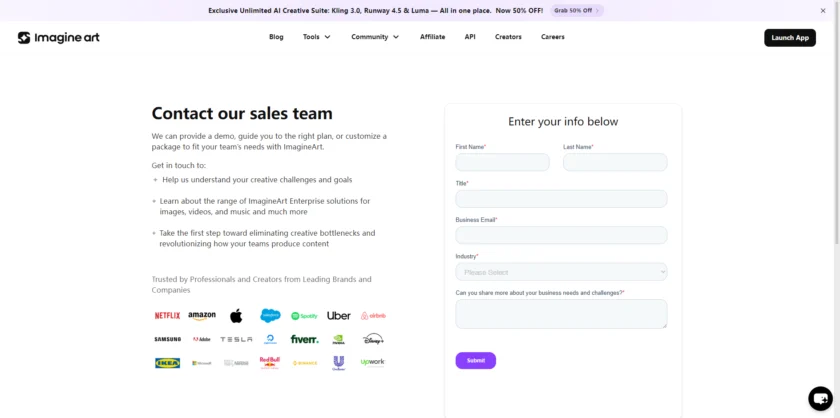
Task: Click the Imagine art logo
Action: (58, 37)
